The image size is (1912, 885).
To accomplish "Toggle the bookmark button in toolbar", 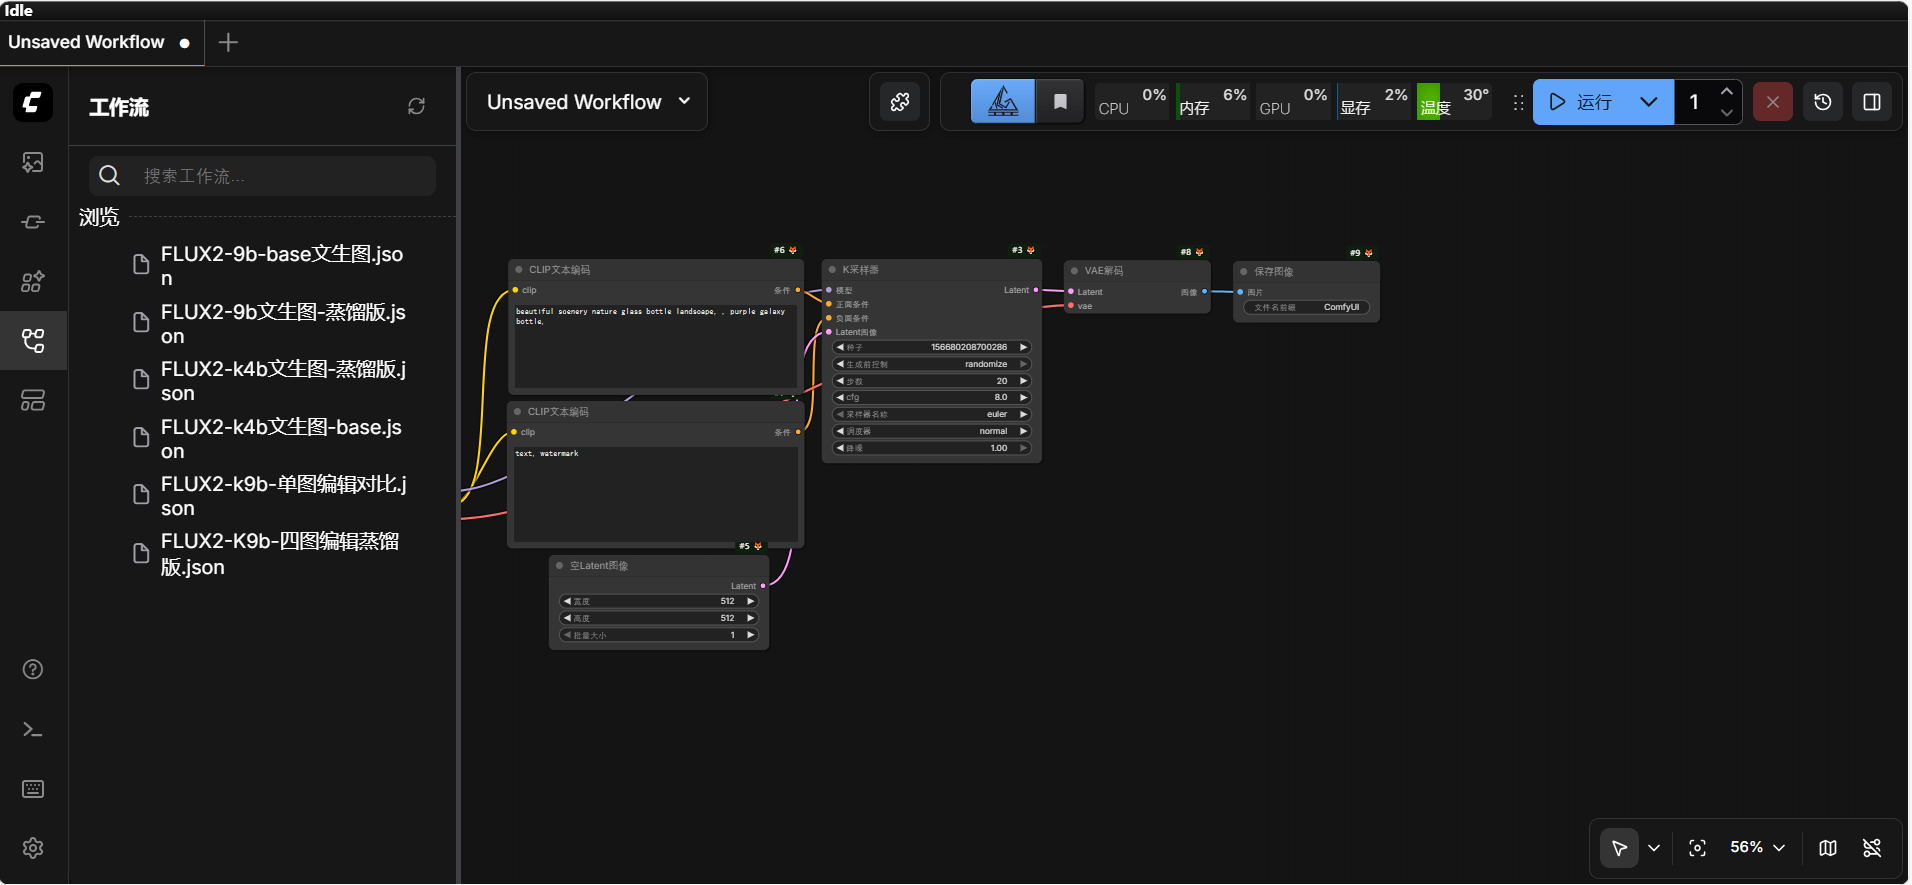I will click(x=1060, y=102).
